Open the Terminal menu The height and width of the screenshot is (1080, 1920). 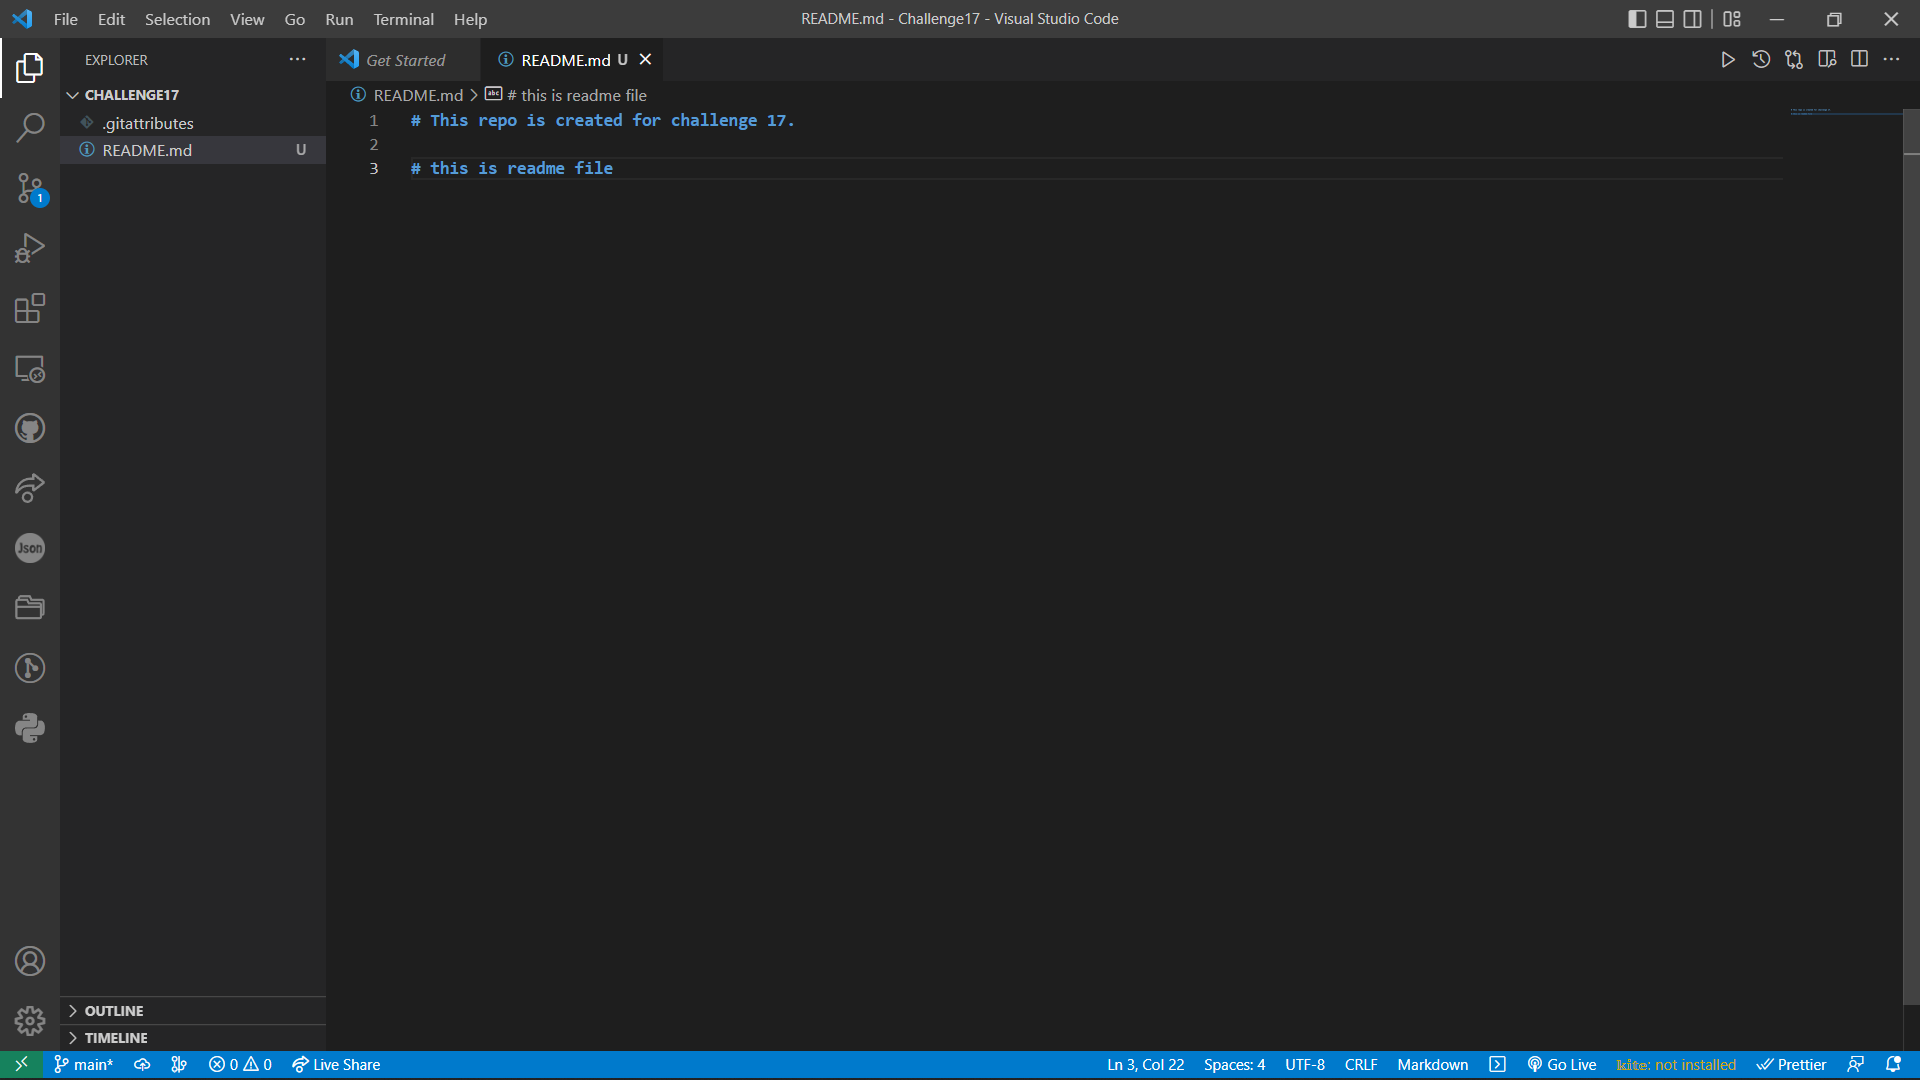click(x=403, y=19)
